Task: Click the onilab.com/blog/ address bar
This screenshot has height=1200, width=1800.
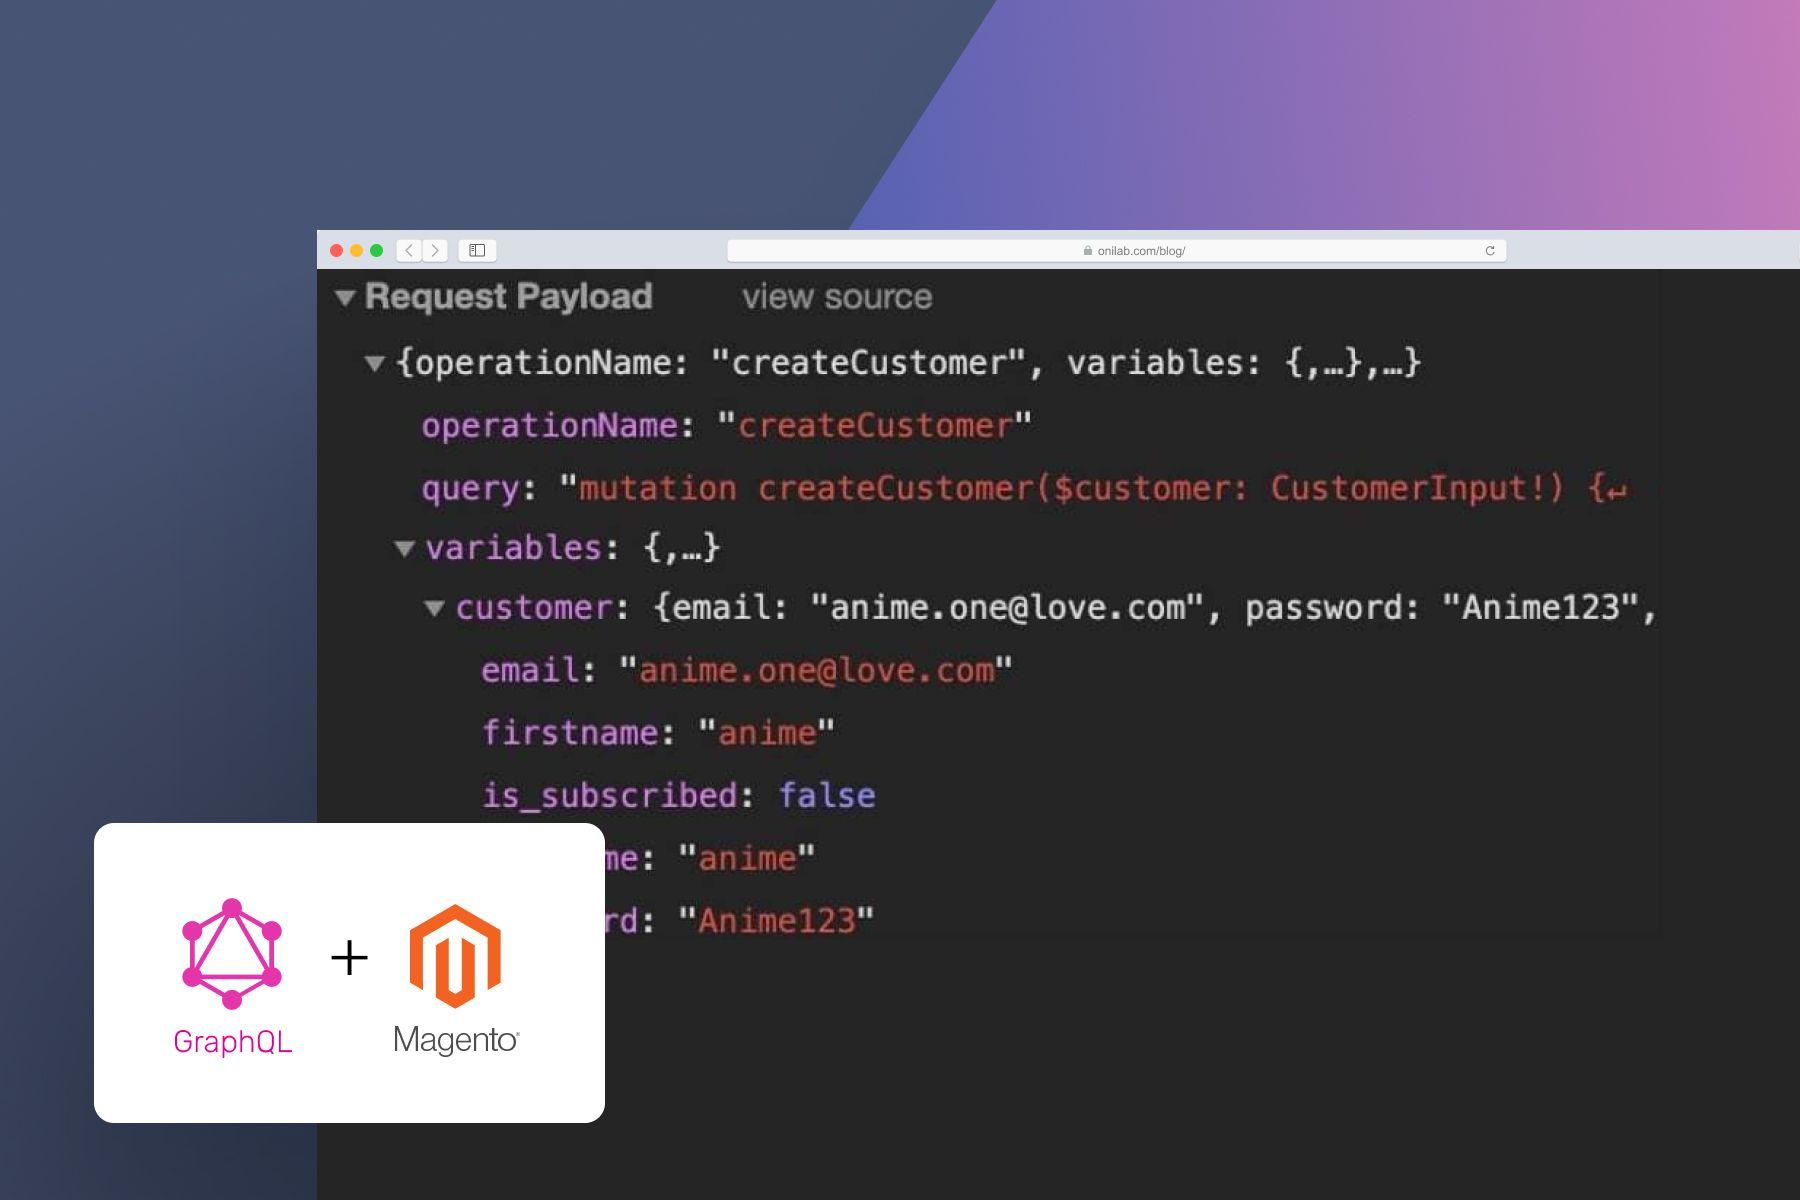Action: pos(1140,251)
